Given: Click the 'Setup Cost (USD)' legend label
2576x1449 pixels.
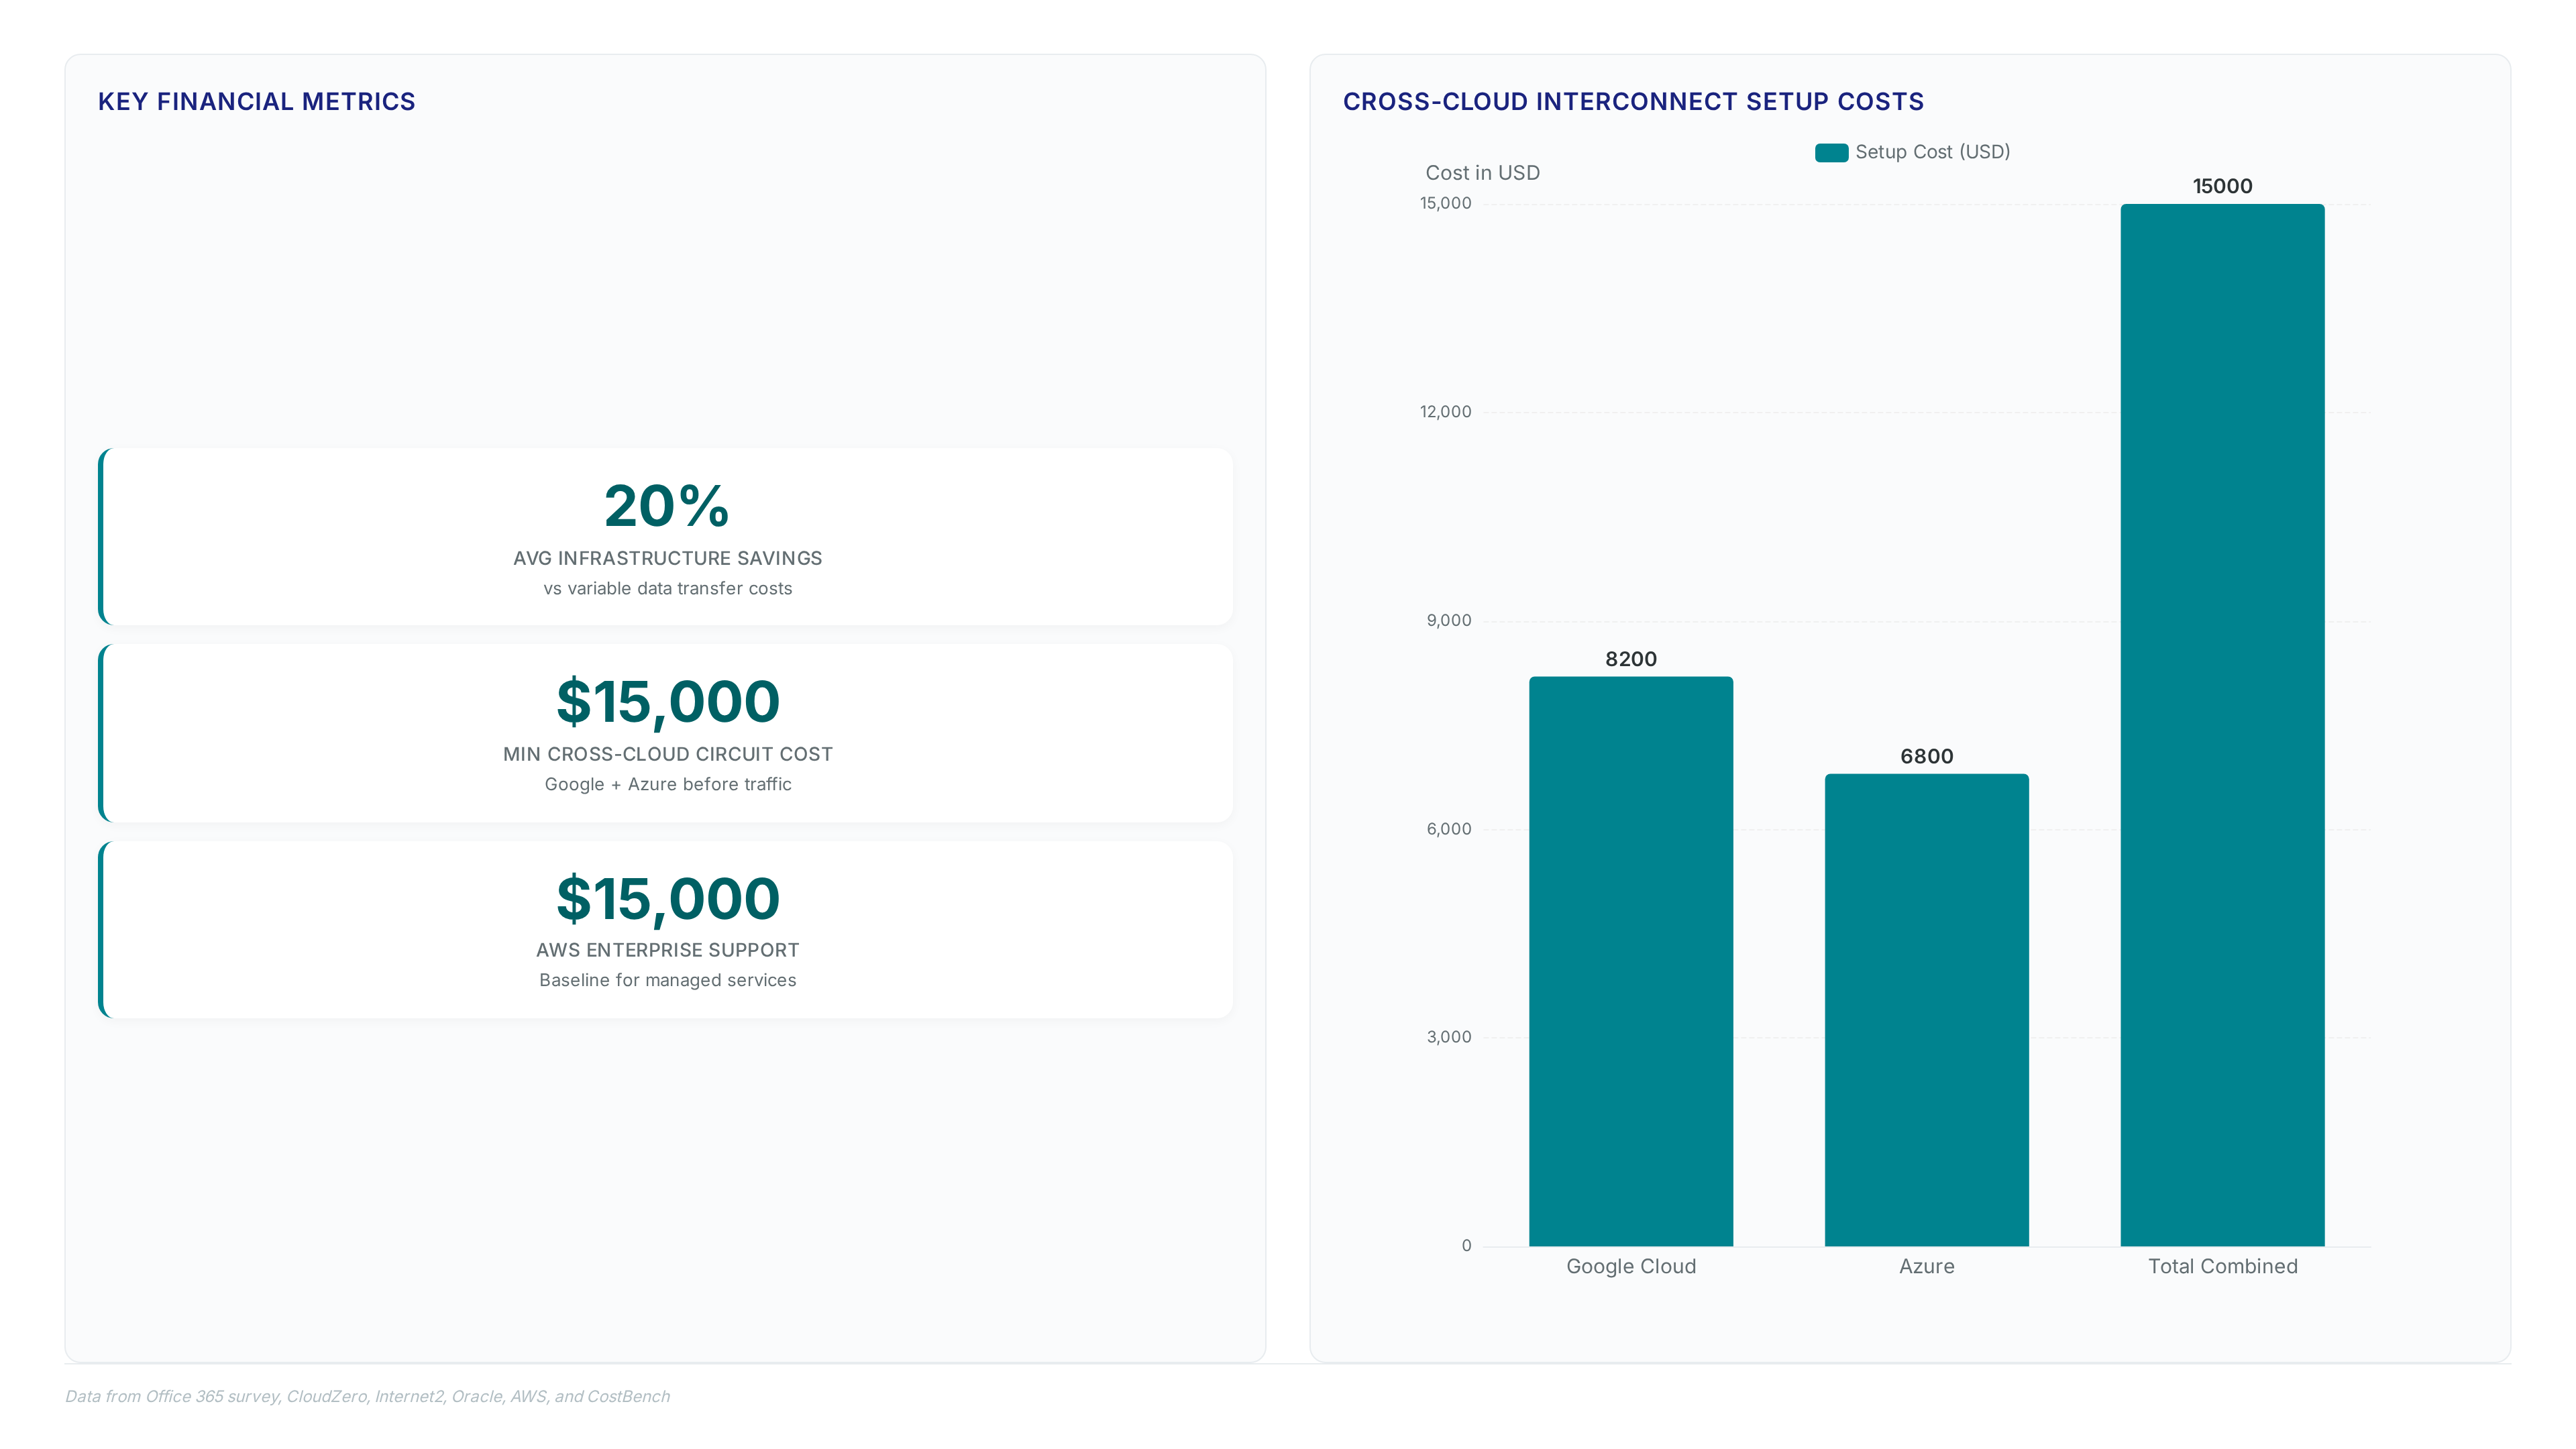Looking at the screenshot, I should click(1932, 152).
